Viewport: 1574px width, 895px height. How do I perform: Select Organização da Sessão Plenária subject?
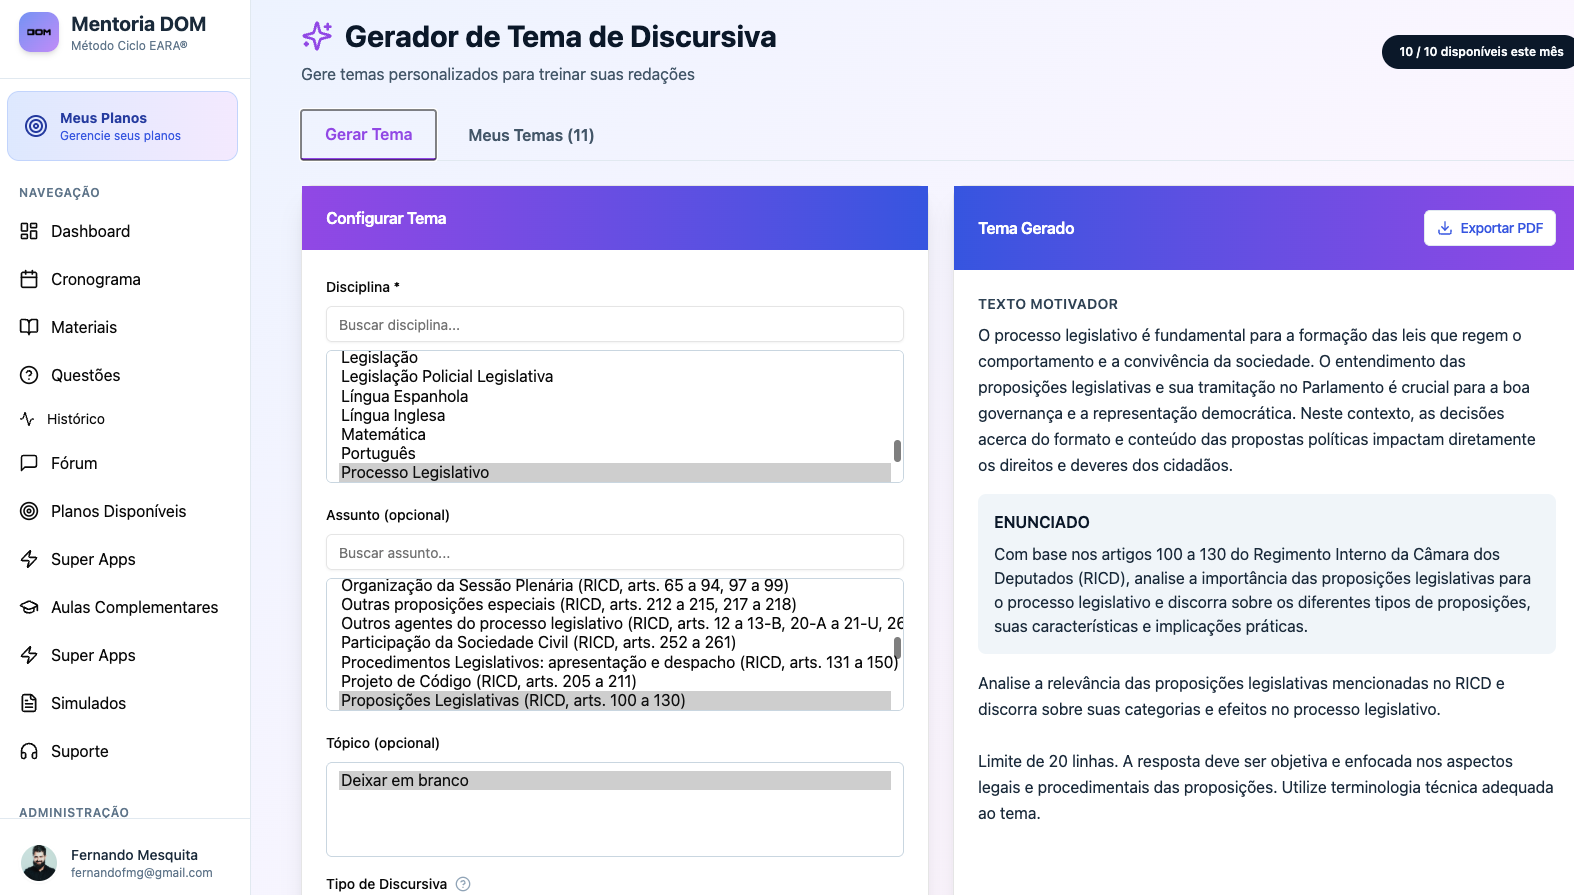[615, 585]
